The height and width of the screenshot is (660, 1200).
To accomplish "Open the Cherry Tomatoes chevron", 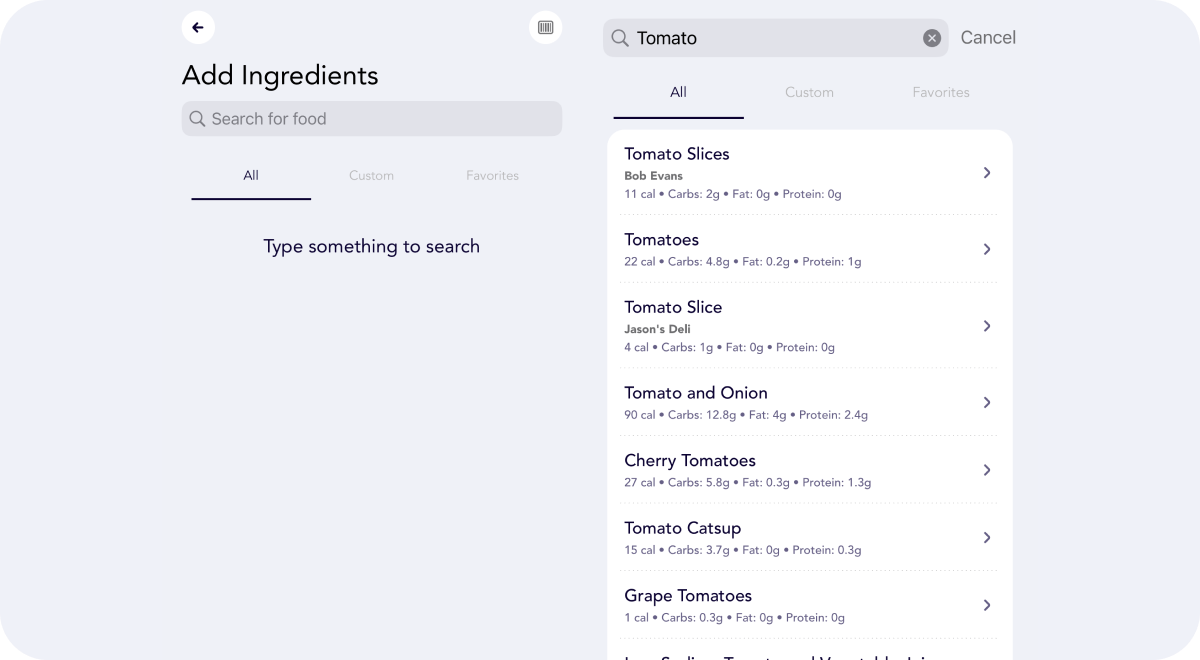I will [987, 470].
